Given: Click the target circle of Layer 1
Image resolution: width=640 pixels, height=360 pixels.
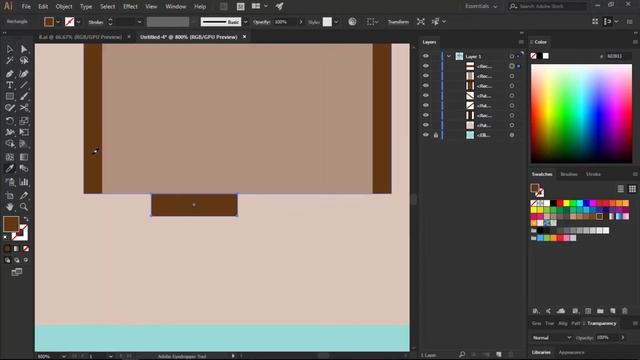Looking at the screenshot, I should coord(512,56).
